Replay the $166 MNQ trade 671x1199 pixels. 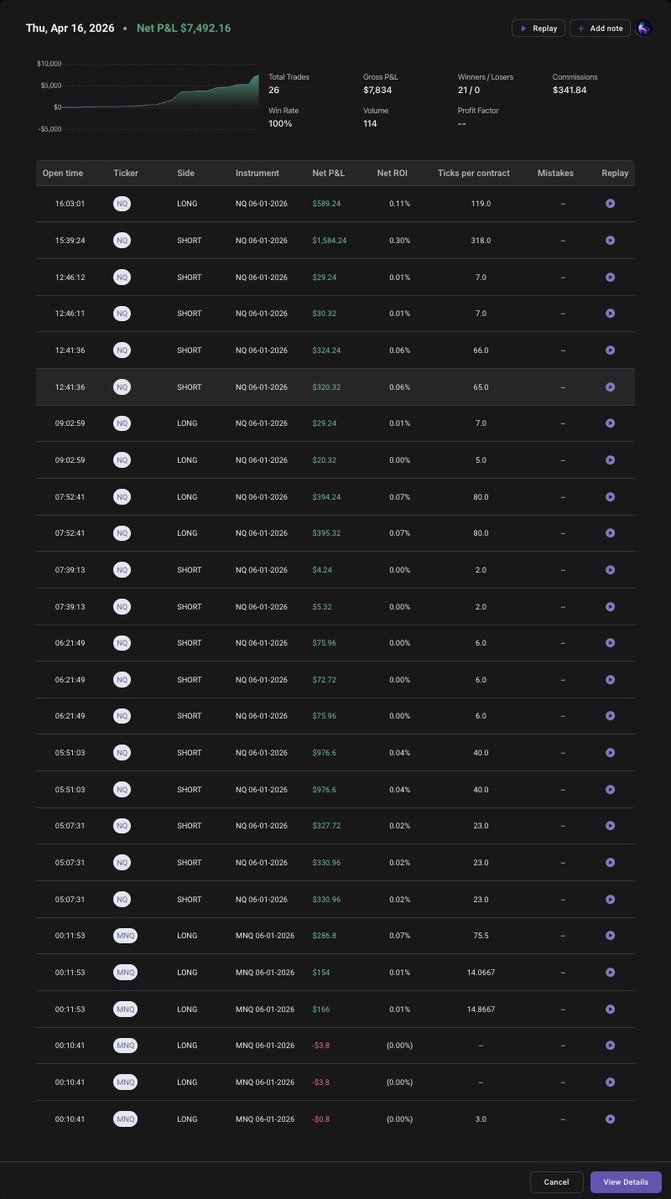pyautogui.click(x=610, y=1009)
